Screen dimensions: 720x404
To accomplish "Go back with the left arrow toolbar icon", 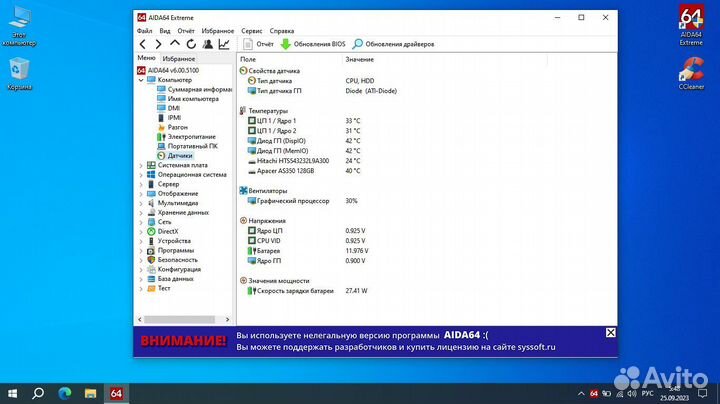I will coord(143,44).
